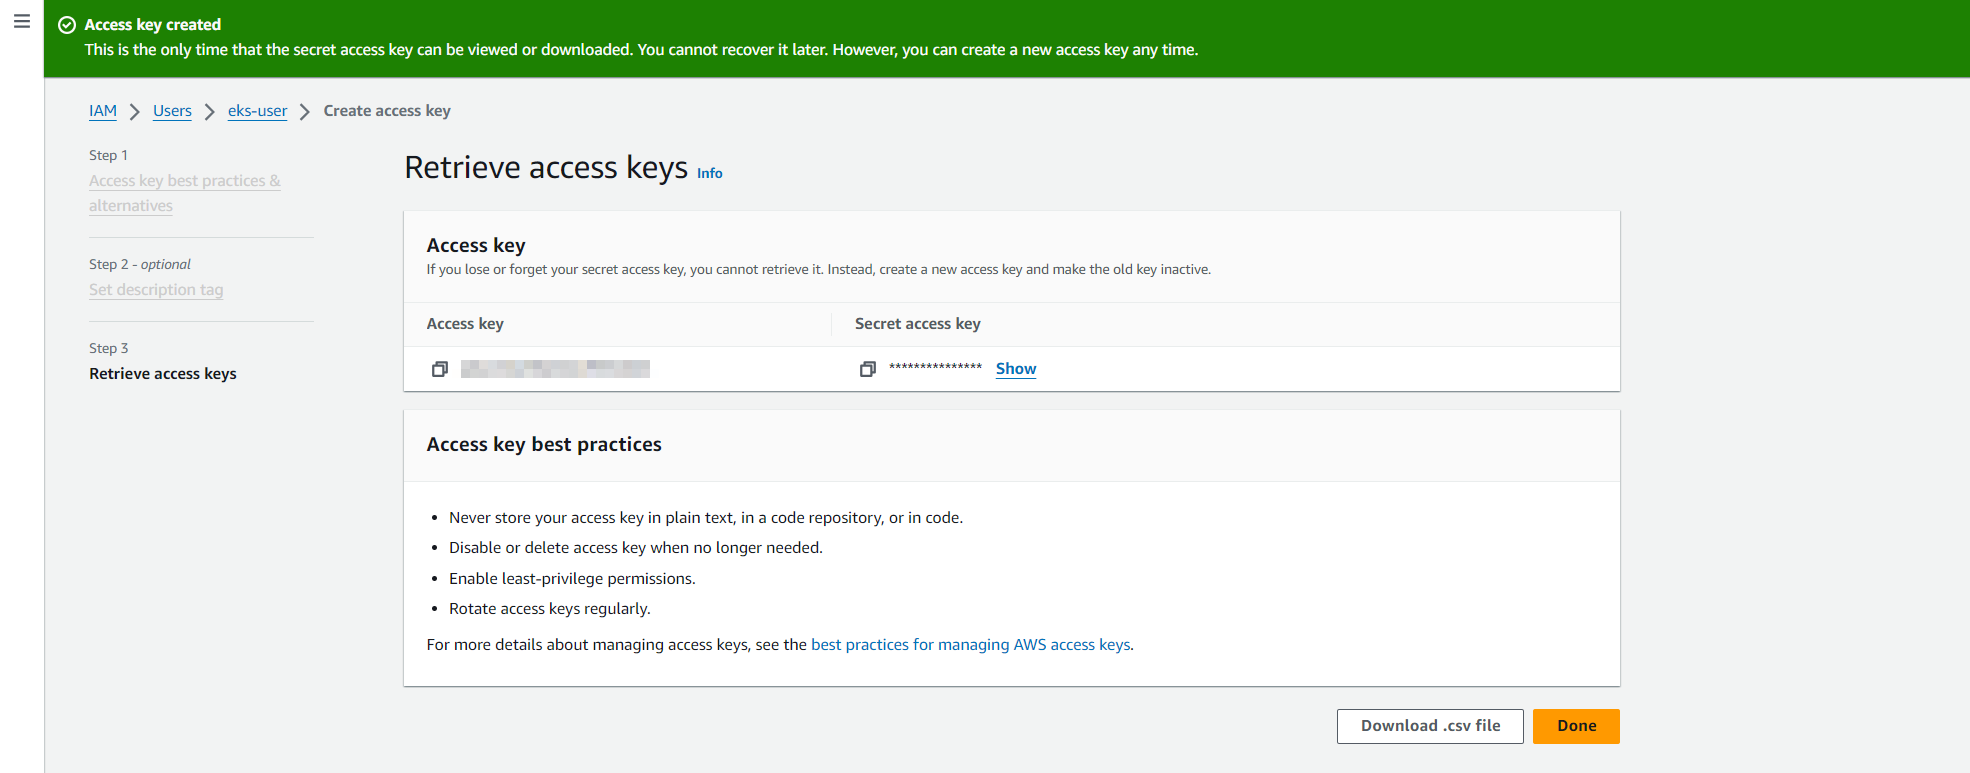Go to IAM breadcrumb
The image size is (1970, 773).
[x=103, y=111]
